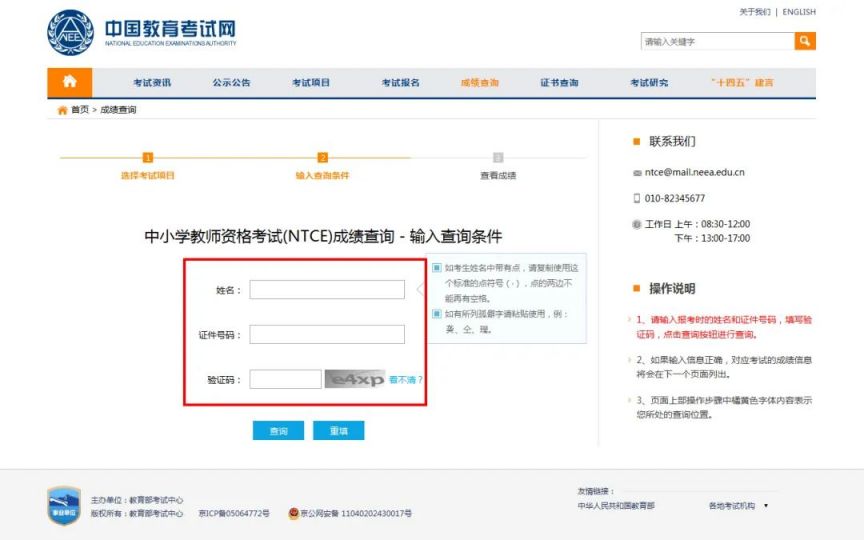Screen dimensions: 864x540
Task: Click the 关于我们 link
Action: (754, 12)
